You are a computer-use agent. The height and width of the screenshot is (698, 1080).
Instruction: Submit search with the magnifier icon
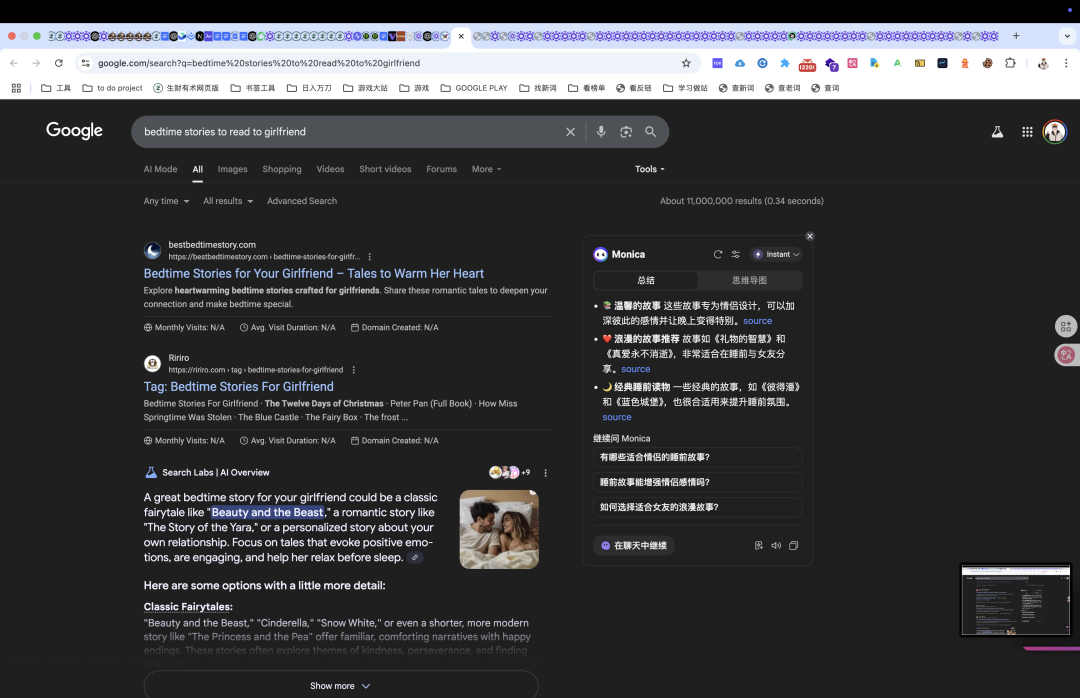(650, 132)
